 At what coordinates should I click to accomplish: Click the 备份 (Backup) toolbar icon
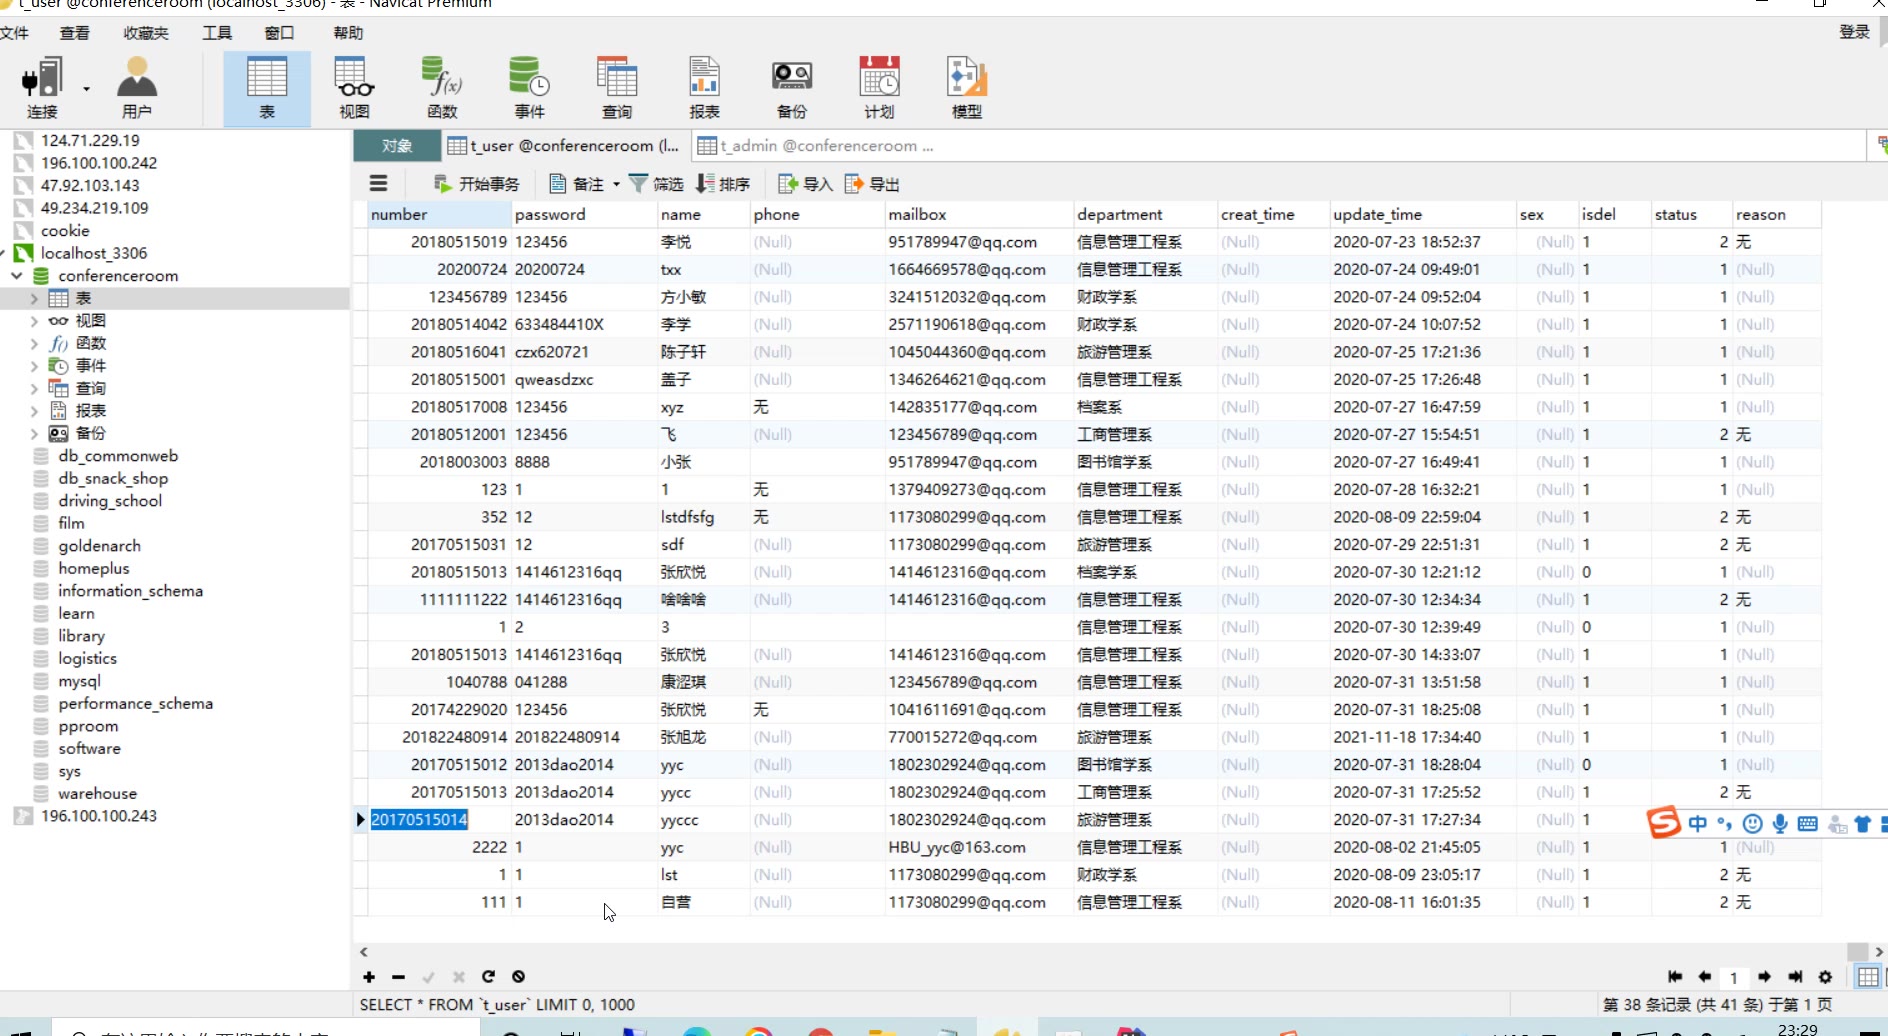[x=791, y=88]
